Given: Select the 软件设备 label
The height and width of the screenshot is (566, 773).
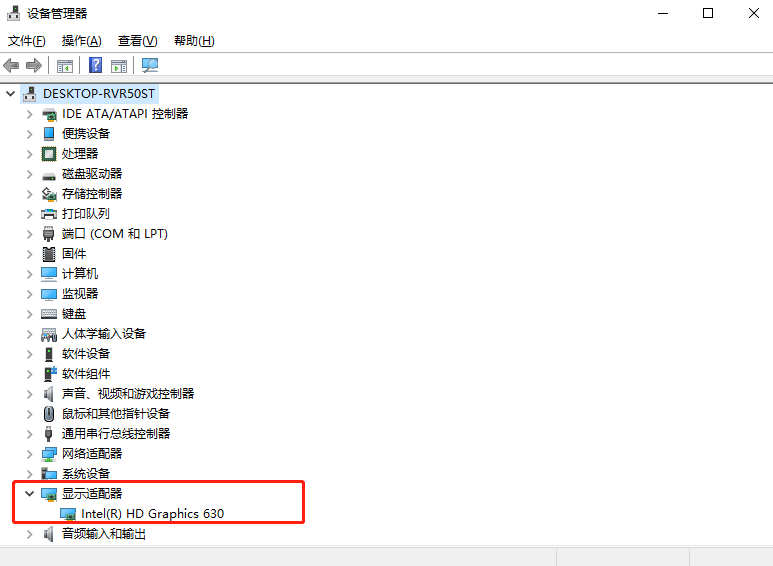Looking at the screenshot, I should coord(86,354).
